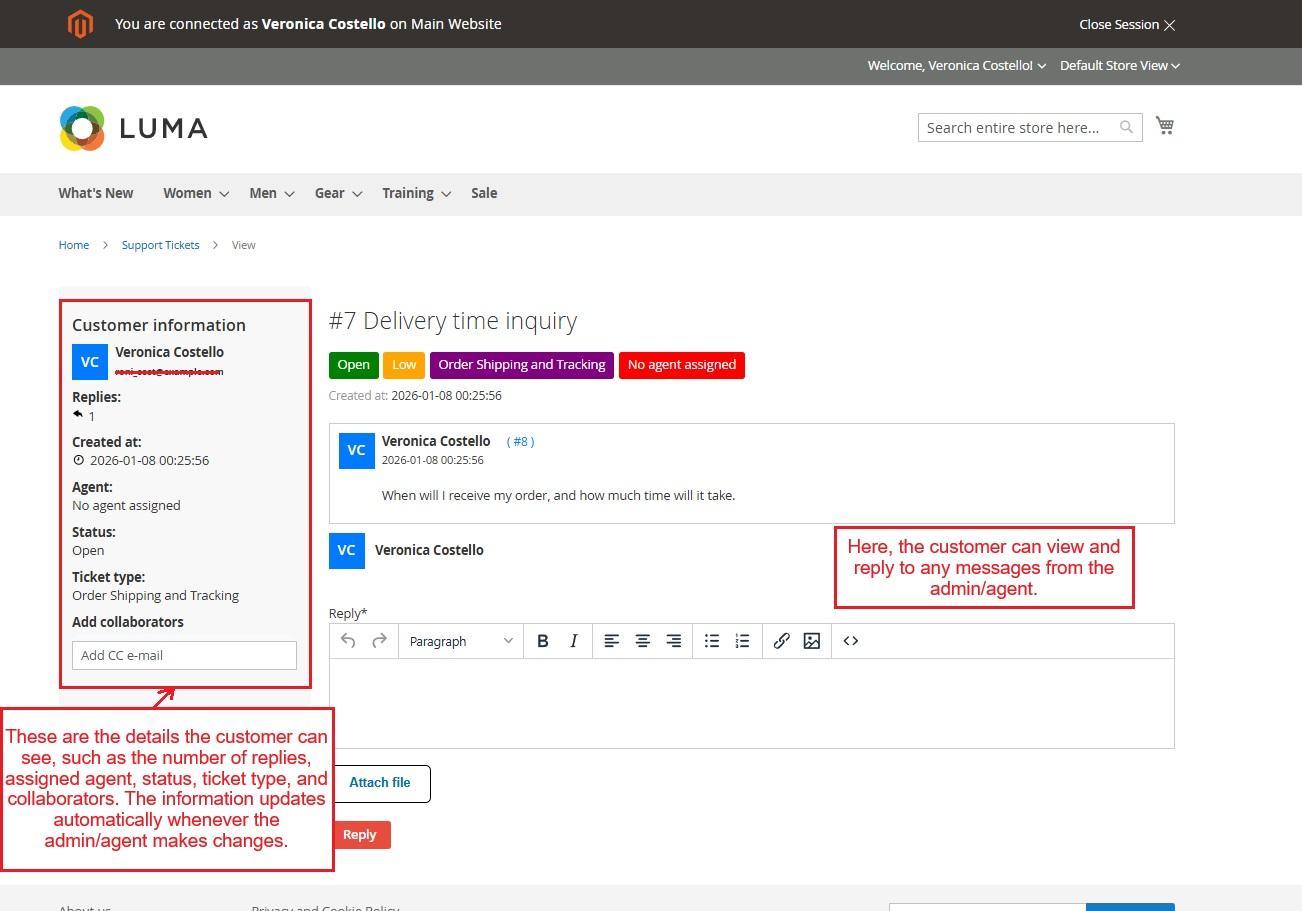Toggle italic formatting in reply editor
This screenshot has height=911, width=1302.
573,641
